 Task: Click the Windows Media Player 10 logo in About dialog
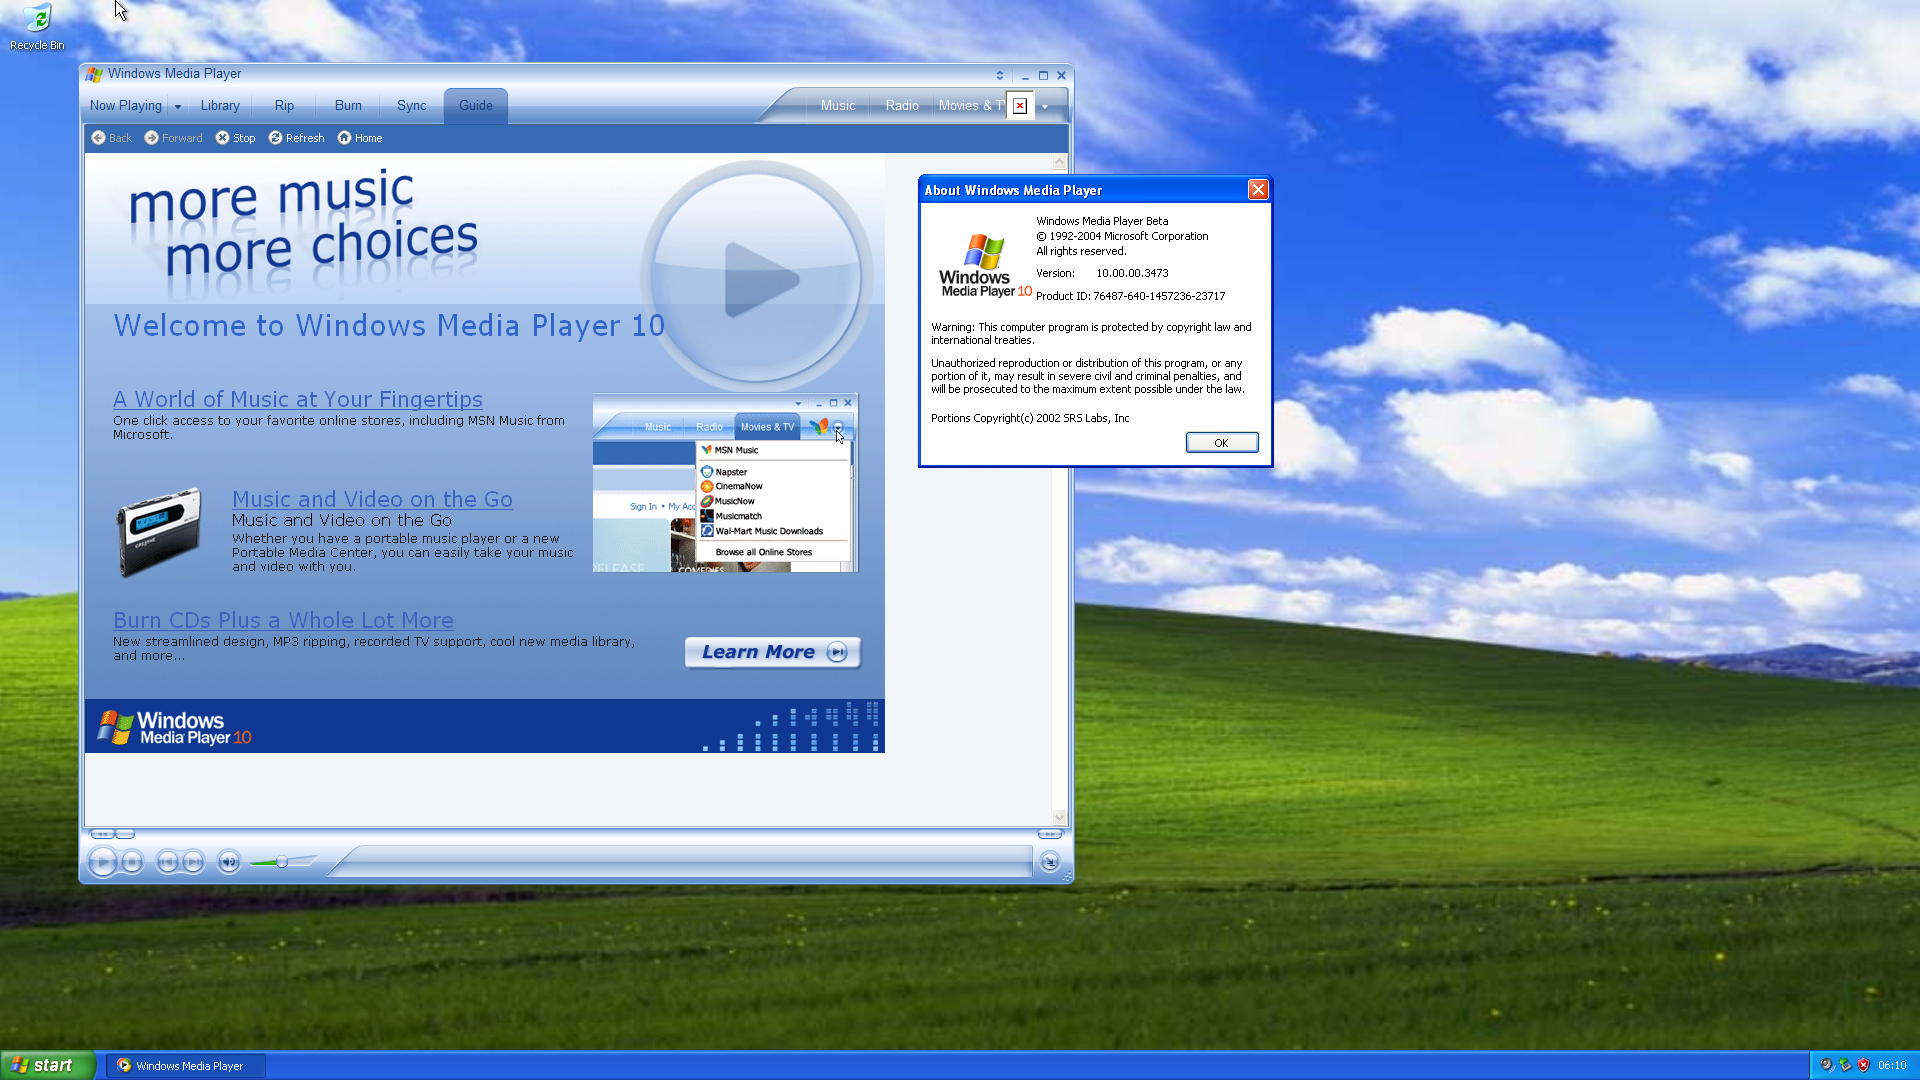985,266
